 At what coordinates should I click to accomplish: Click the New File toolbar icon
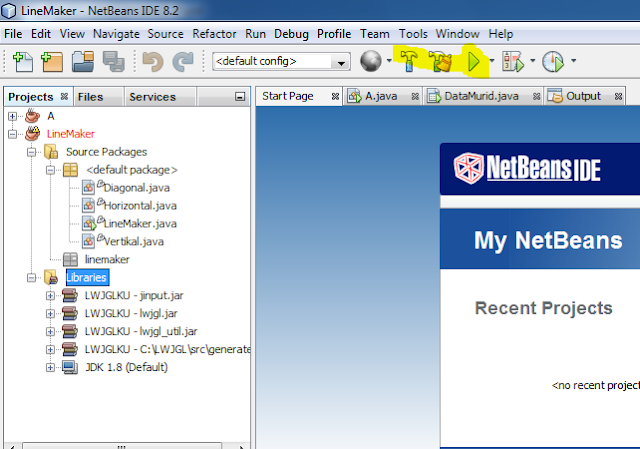(x=23, y=62)
